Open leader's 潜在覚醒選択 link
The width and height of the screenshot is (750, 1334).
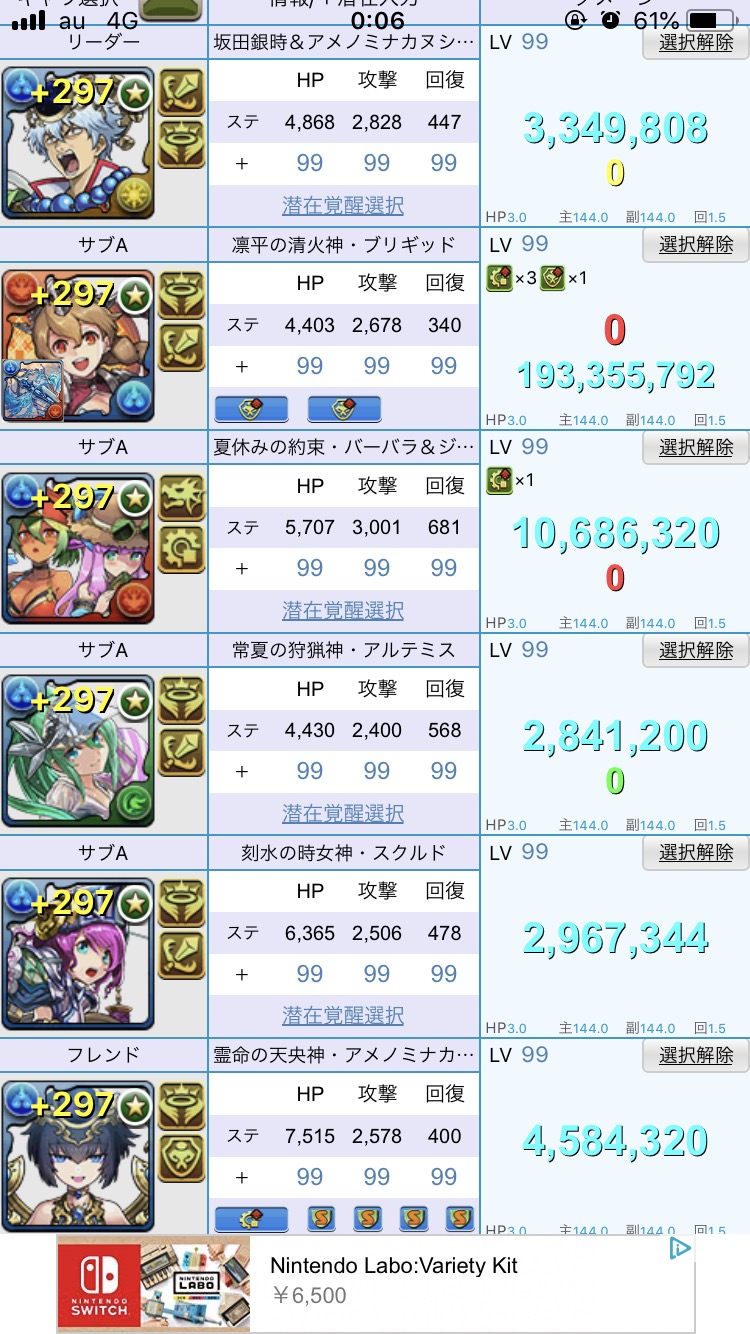tap(343, 205)
